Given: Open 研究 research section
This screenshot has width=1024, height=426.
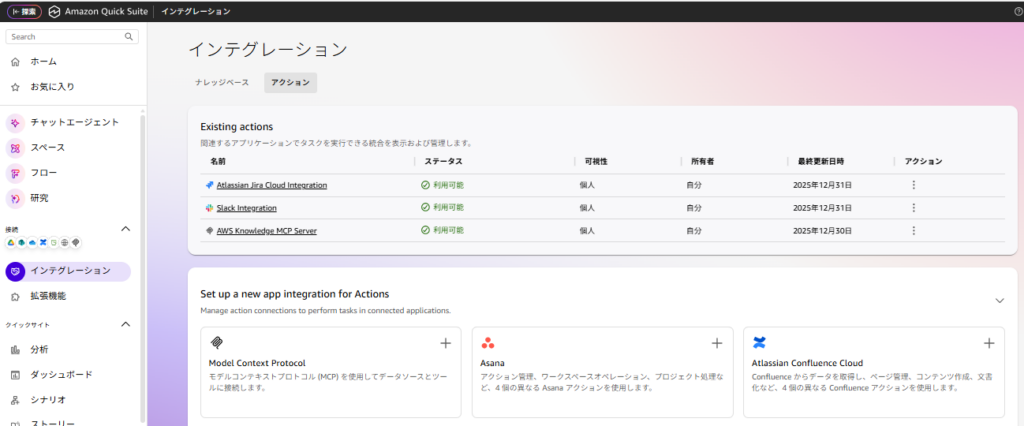Looking at the screenshot, I should pos(39,198).
